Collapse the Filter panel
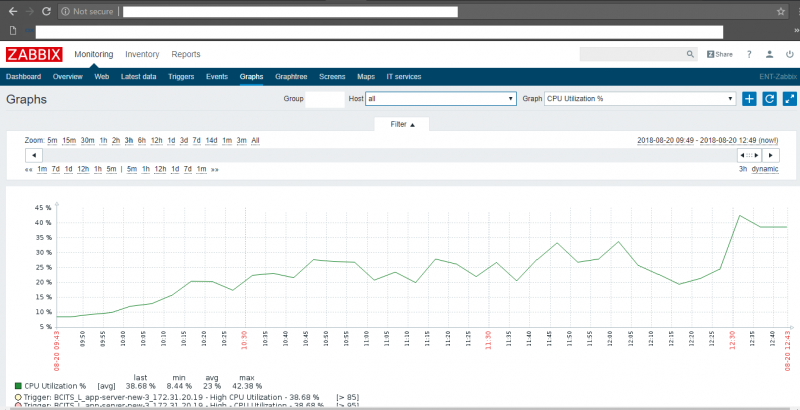800x410 pixels. (403, 124)
